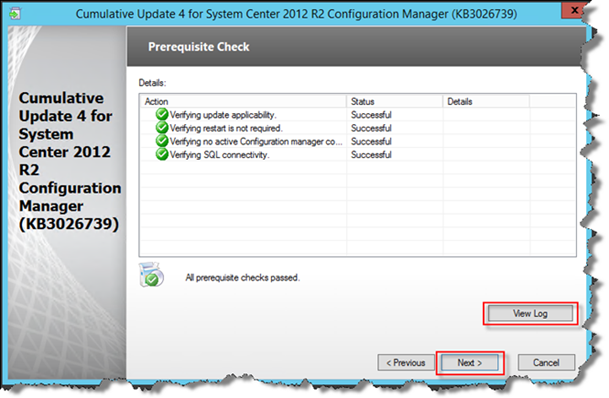The height and width of the screenshot is (398, 609).
Task: Close the Cumulative Update 4 window
Action: click(574, 10)
